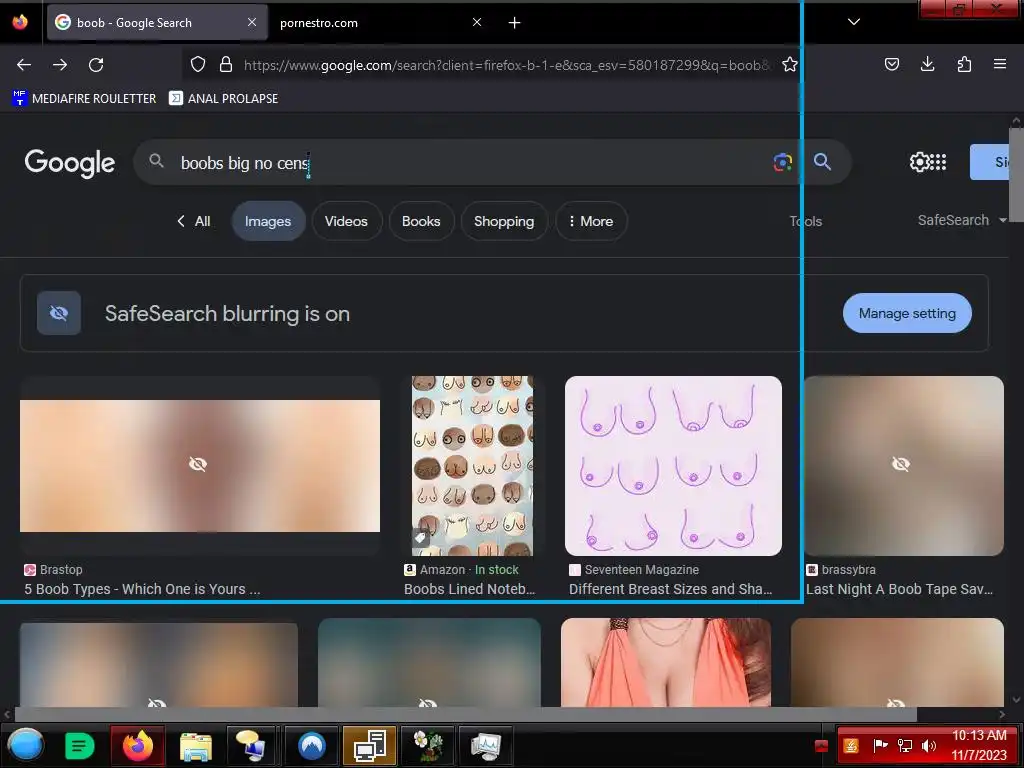Open the green notes app in taskbar
Image resolution: width=1024 pixels, height=768 pixels.
(80, 746)
